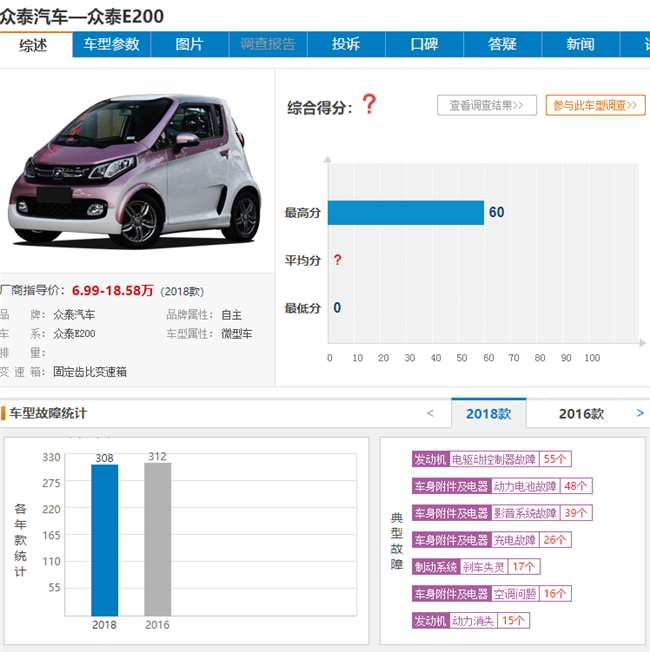
Task: Switch to the 答疑 tab
Action: [x=503, y=44]
